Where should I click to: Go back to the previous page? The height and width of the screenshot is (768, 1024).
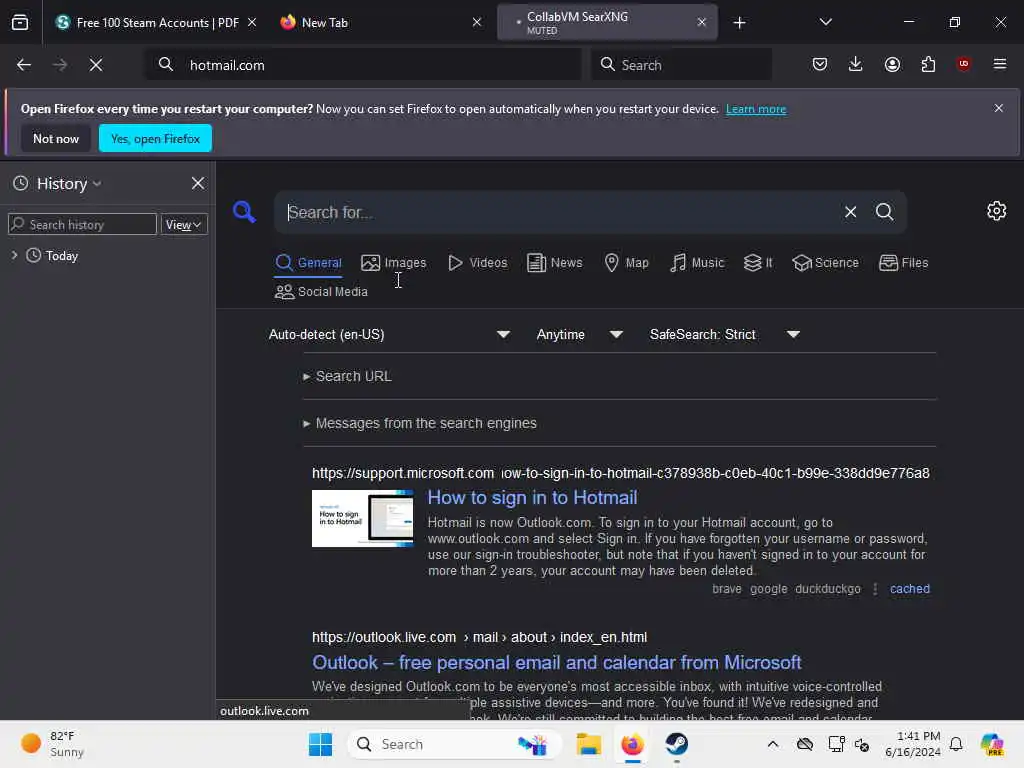point(24,65)
